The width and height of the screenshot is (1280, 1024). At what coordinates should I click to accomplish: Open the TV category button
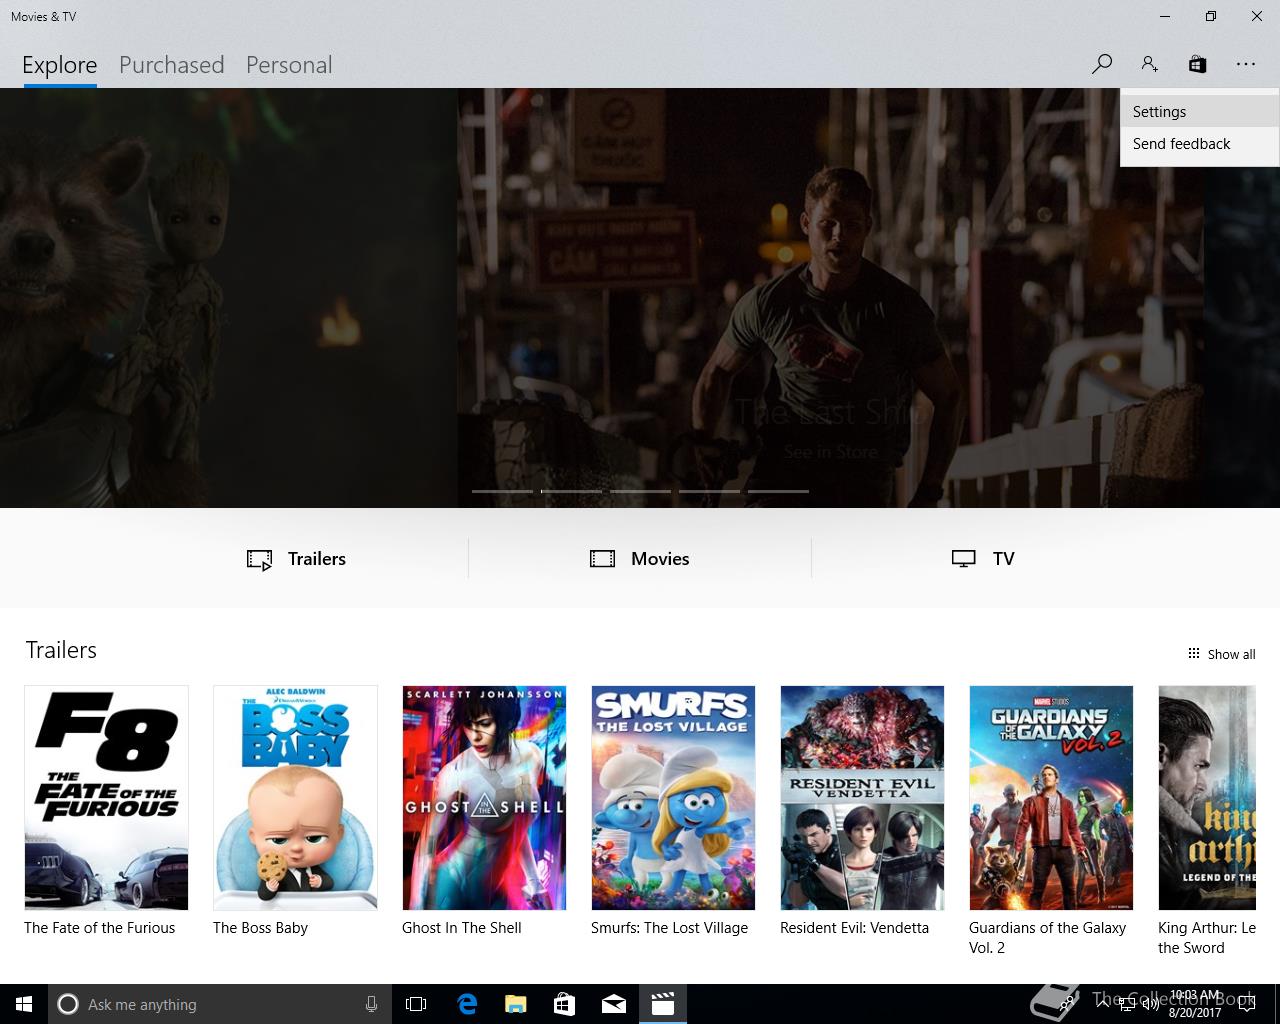click(x=983, y=559)
